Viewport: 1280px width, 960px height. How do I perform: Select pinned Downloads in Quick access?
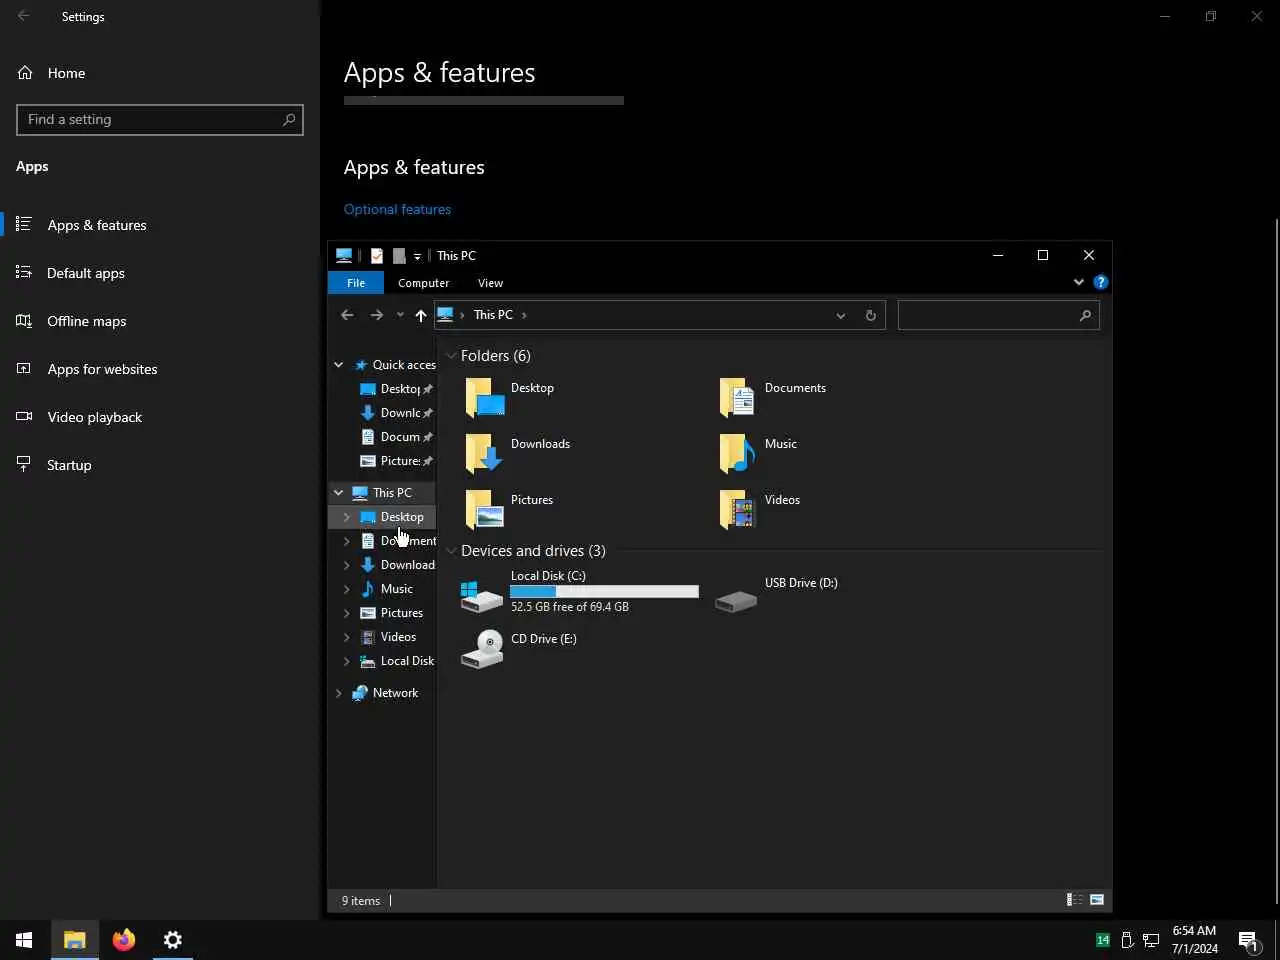pyautogui.click(x=396, y=413)
